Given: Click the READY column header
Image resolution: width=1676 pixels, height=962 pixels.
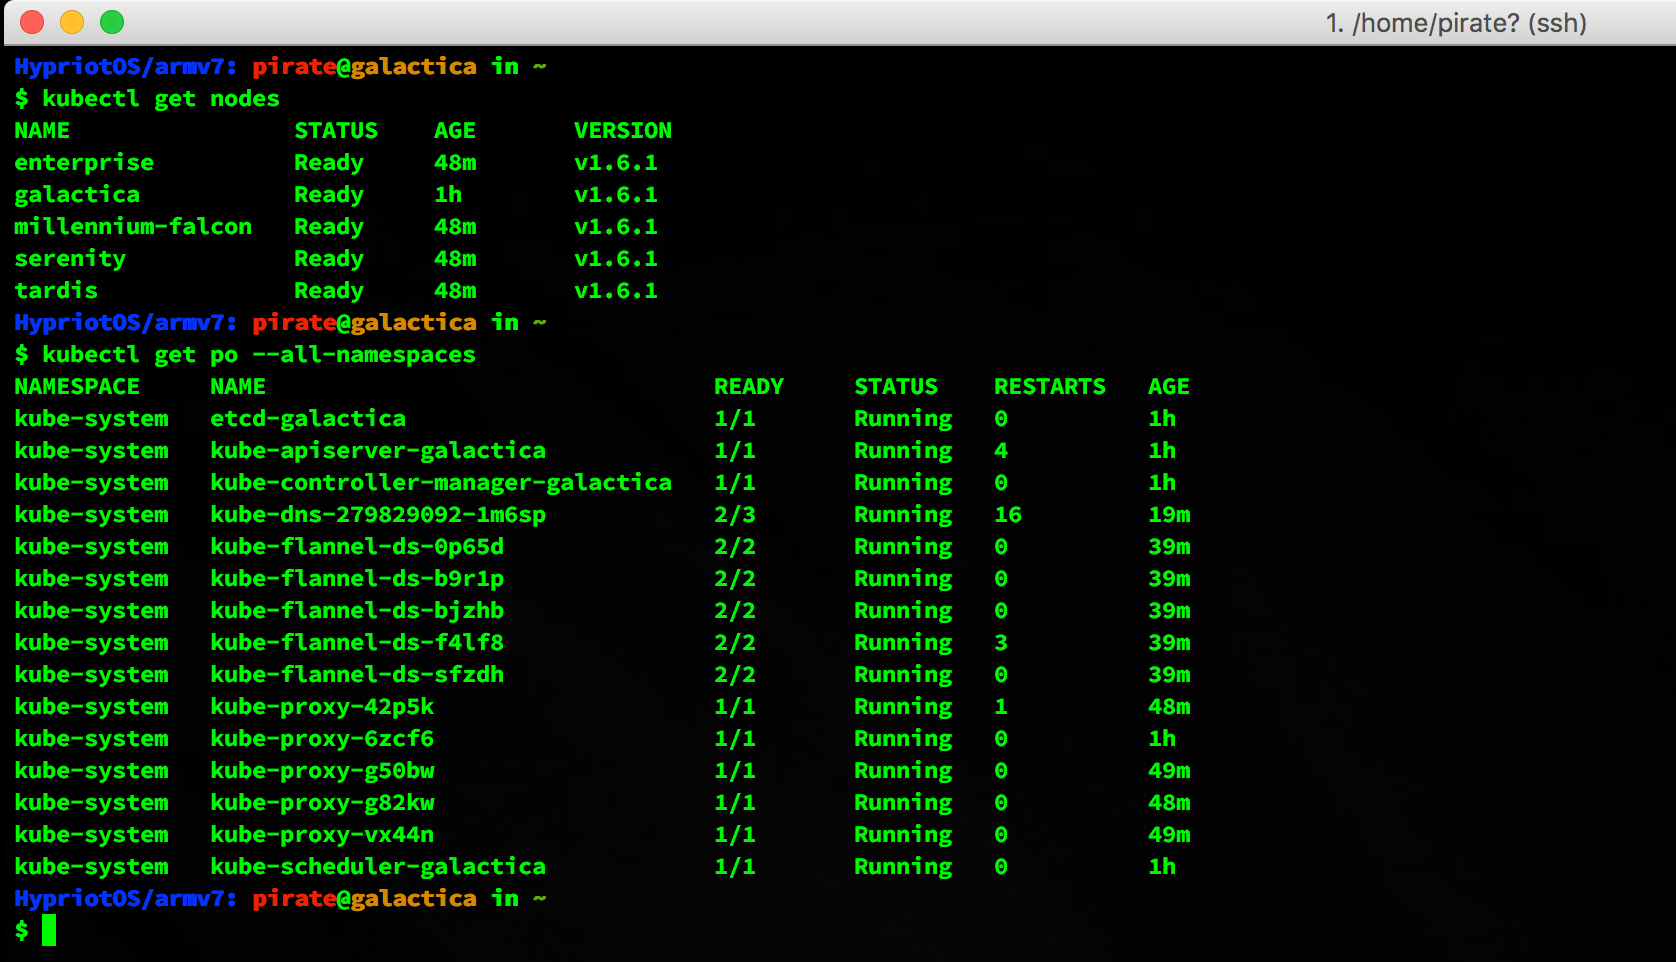Looking at the screenshot, I should [749, 387].
